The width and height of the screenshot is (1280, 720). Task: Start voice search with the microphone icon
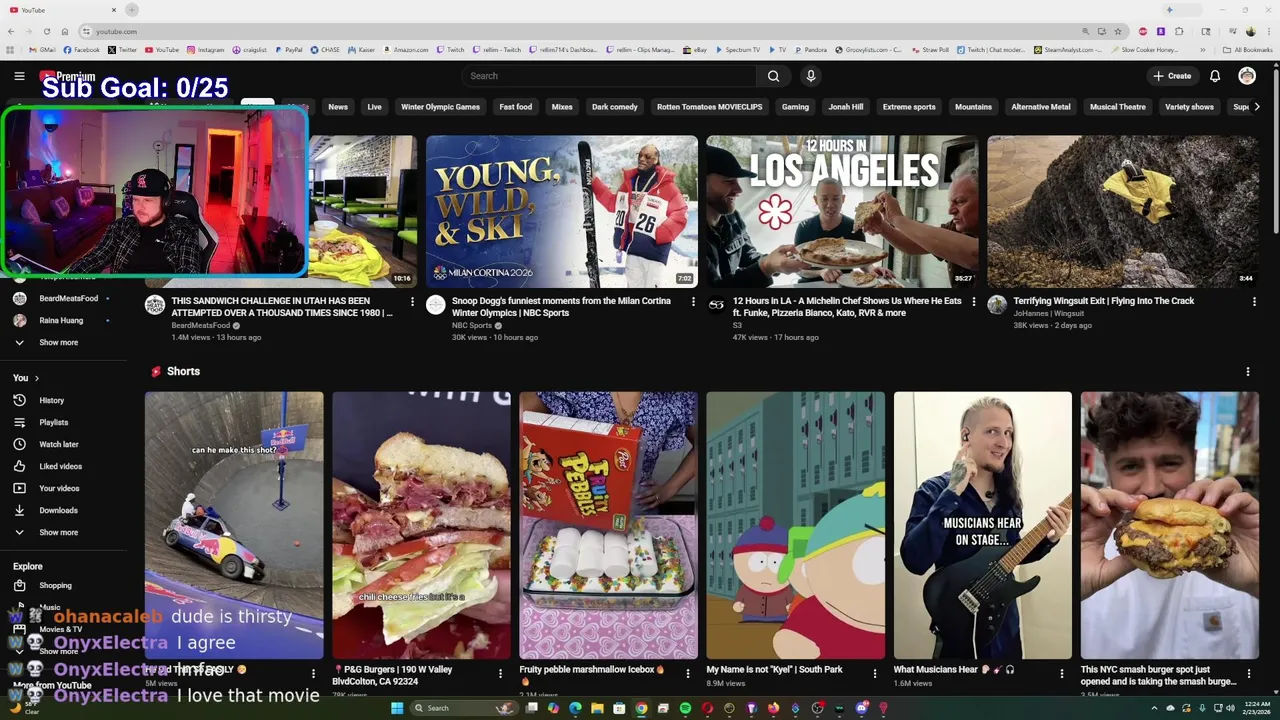click(811, 76)
